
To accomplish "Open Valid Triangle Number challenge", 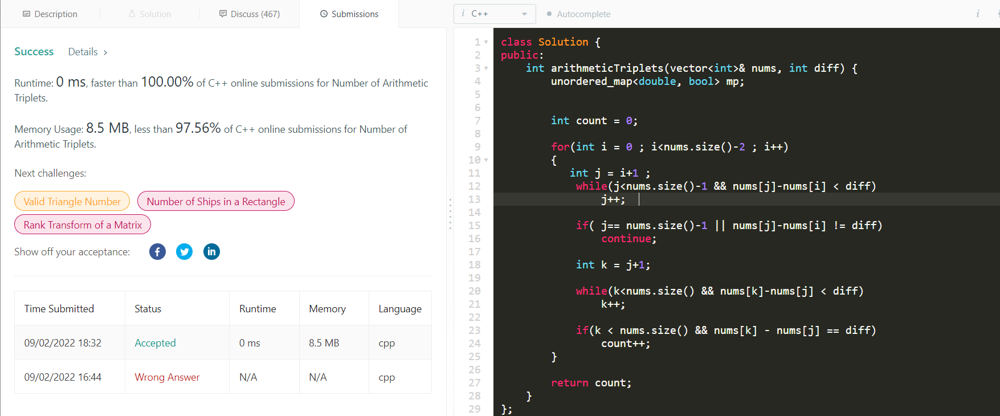I will (x=72, y=201).
